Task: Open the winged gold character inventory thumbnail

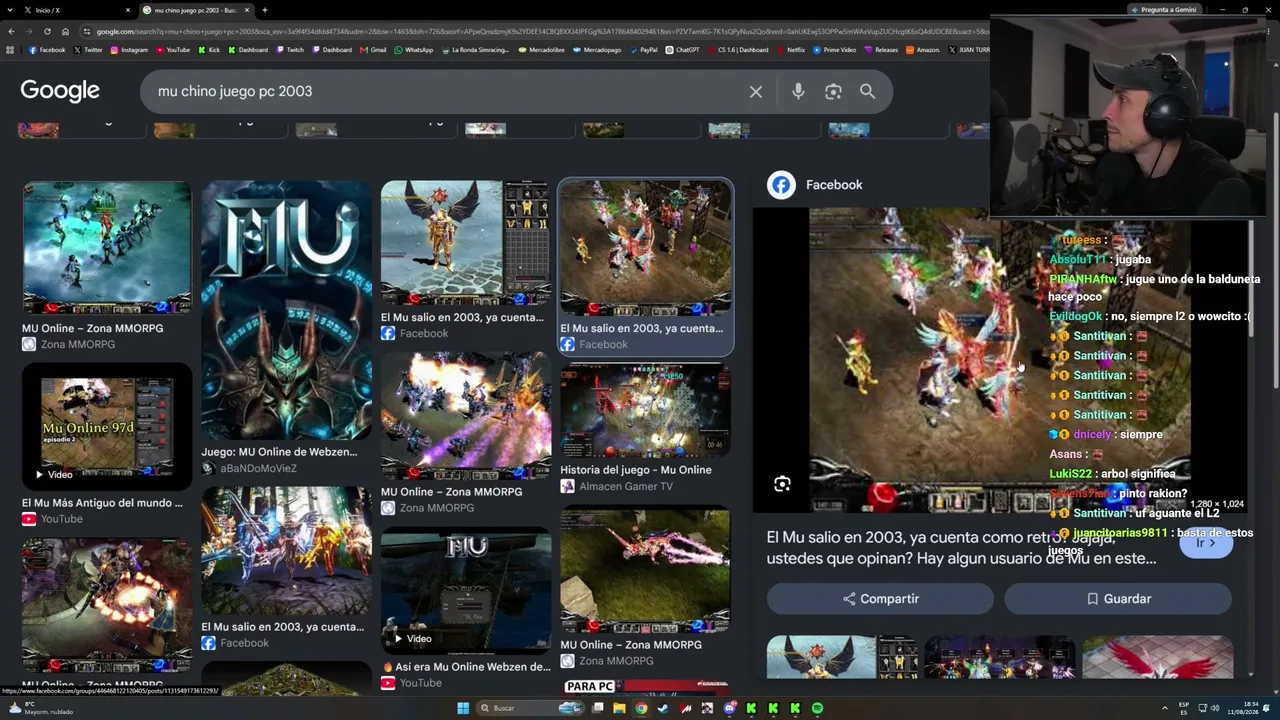Action: 466,243
